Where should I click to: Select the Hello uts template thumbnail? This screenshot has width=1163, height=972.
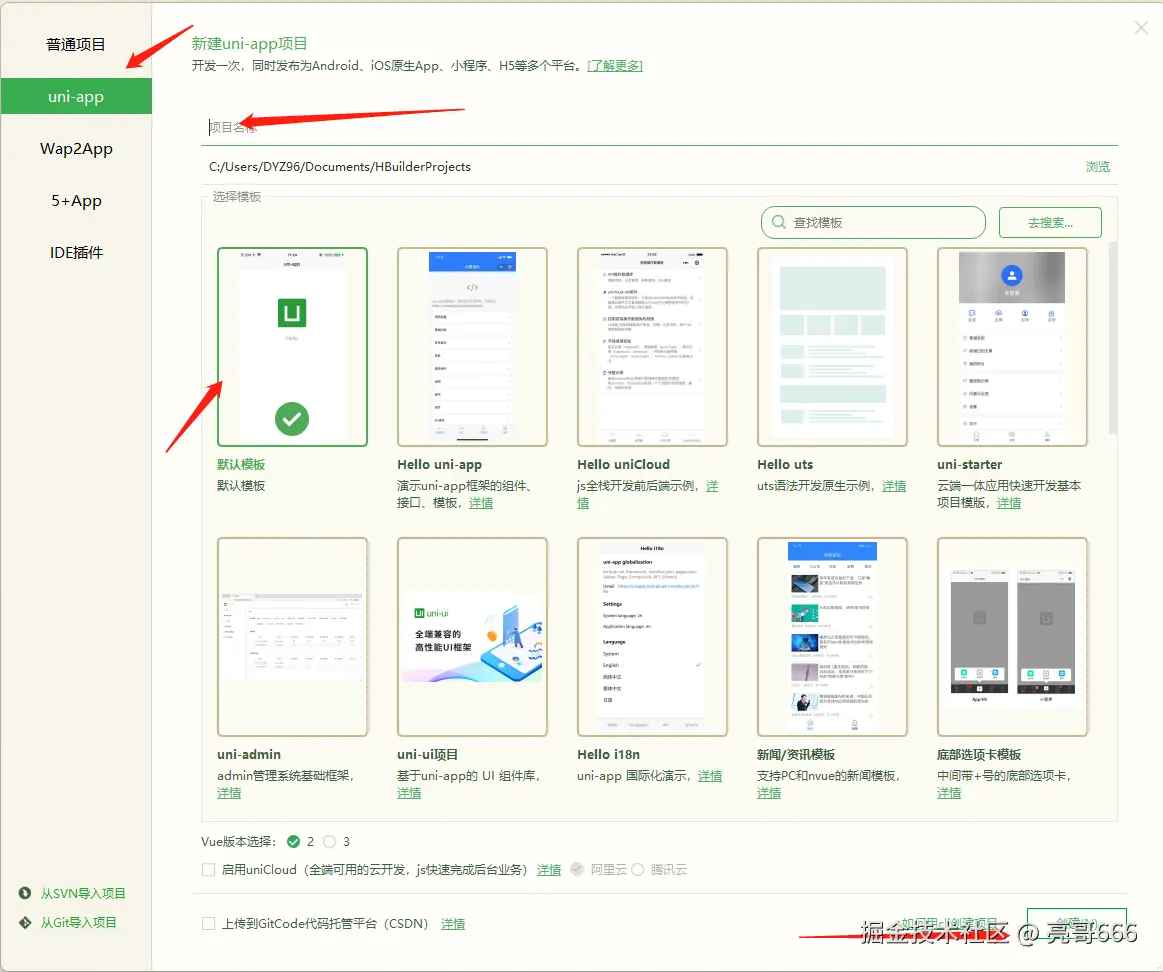coord(832,347)
